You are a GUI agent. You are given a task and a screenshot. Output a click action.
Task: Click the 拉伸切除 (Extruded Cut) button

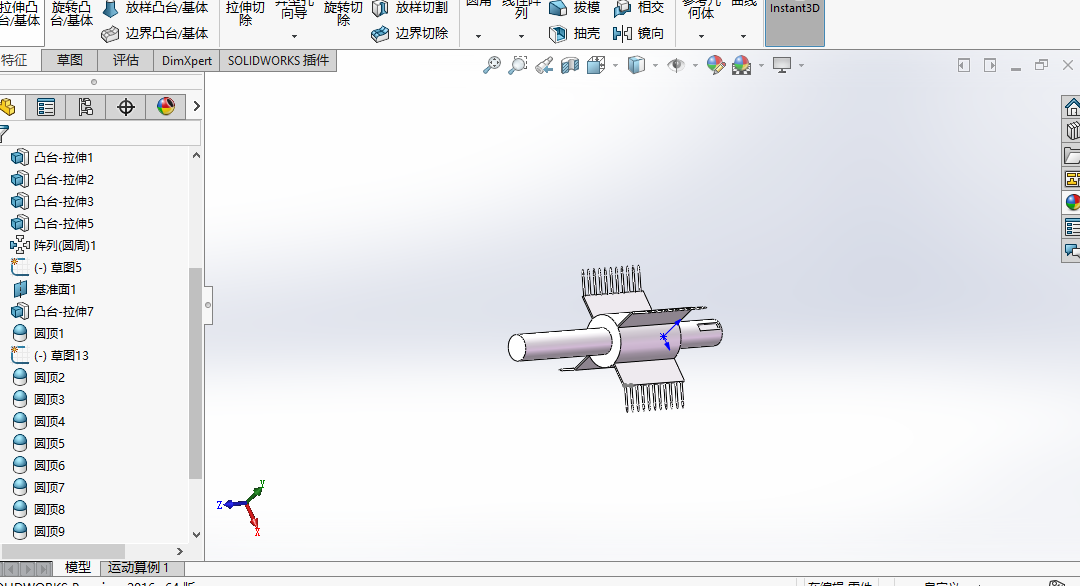(245, 15)
